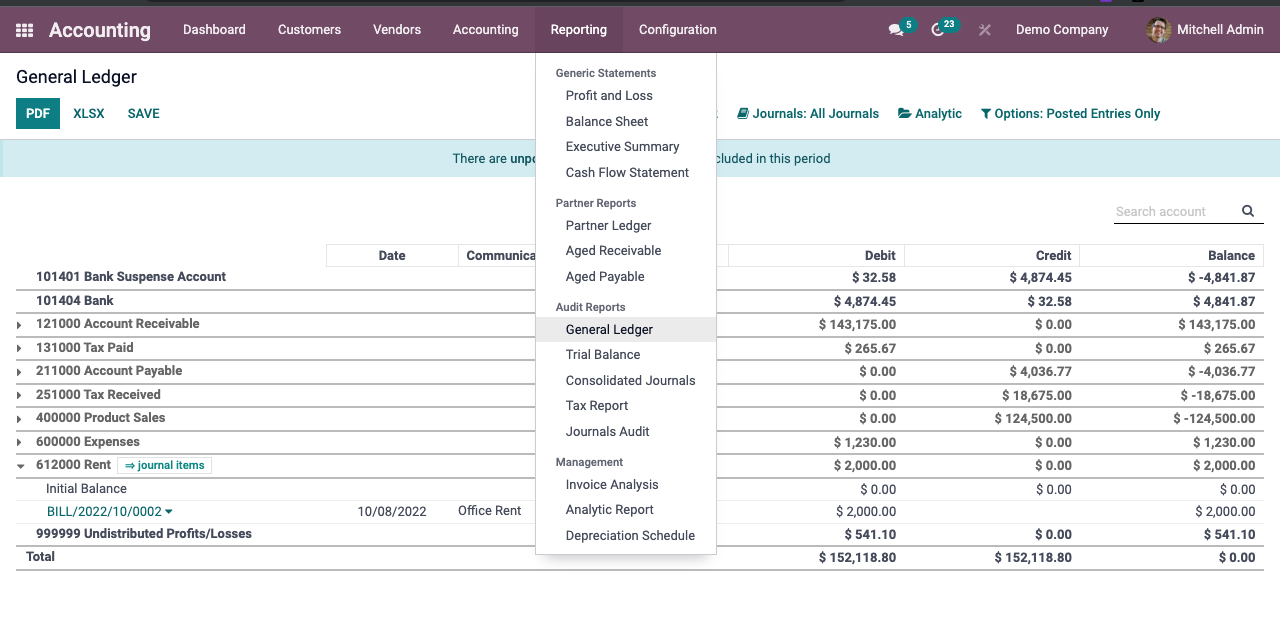The width and height of the screenshot is (1280, 640).
Task: Expand the 121000 Account Receivable row
Action: [x=20, y=325]
